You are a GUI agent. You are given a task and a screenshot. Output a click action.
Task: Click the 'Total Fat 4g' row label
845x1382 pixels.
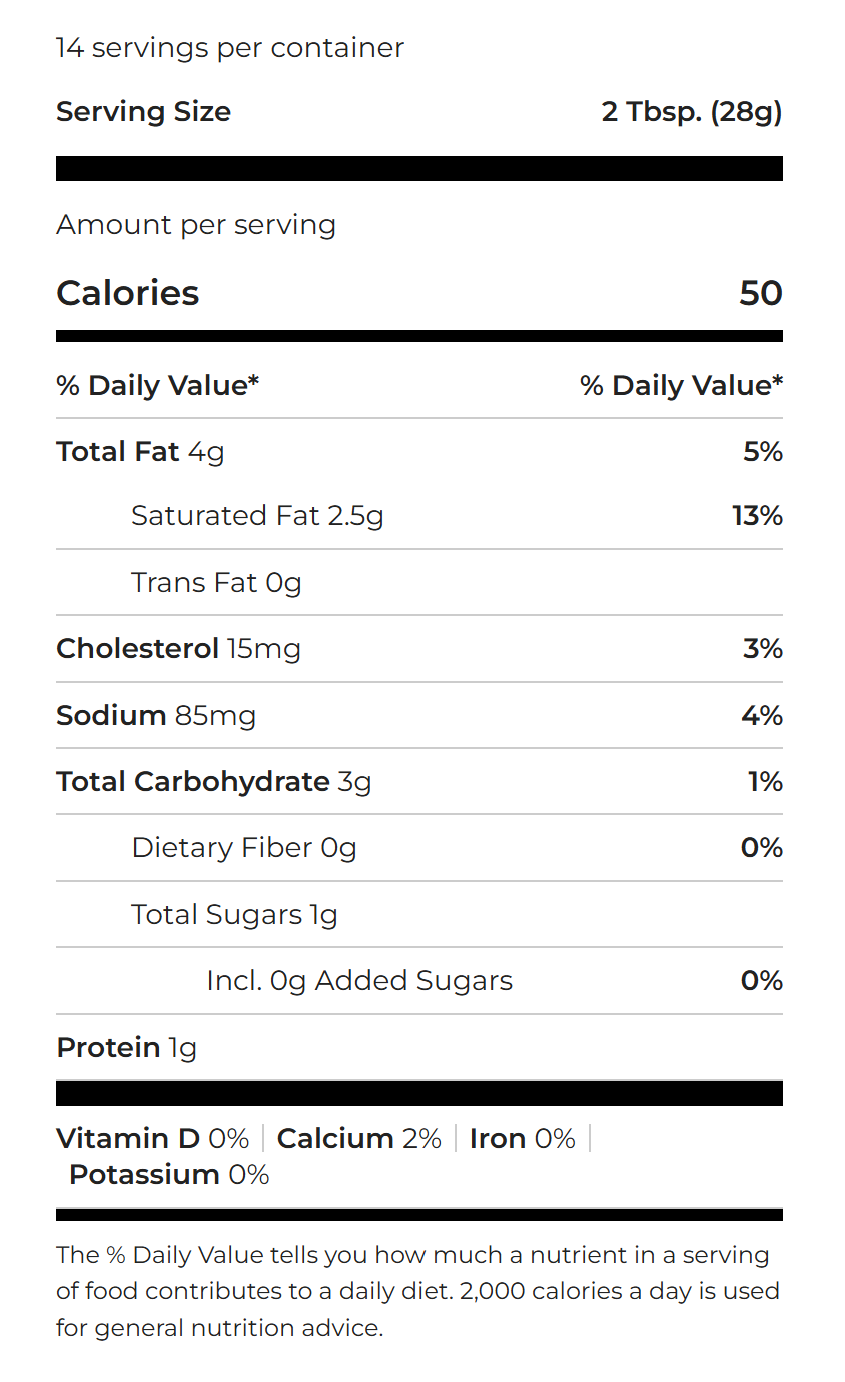140,452
